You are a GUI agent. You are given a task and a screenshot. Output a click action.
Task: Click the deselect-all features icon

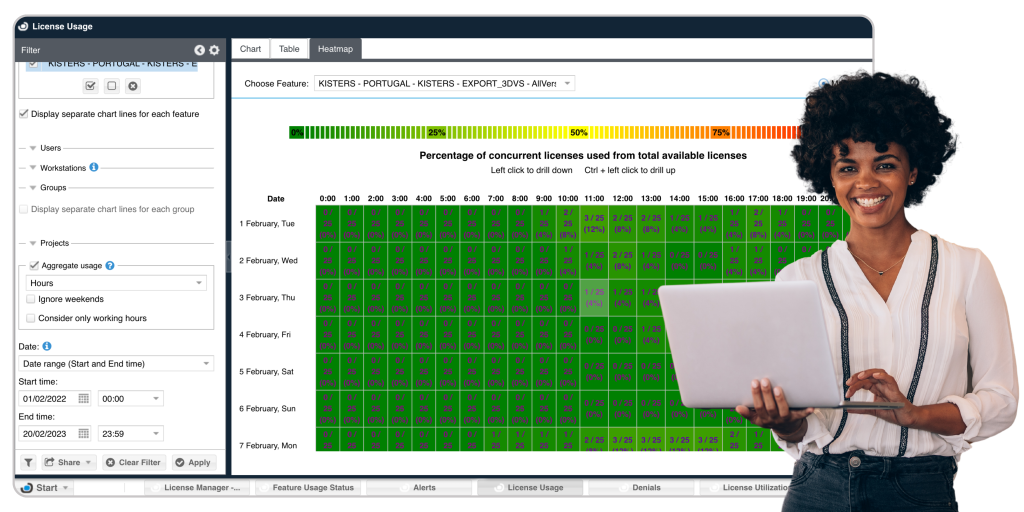(112, 86)
